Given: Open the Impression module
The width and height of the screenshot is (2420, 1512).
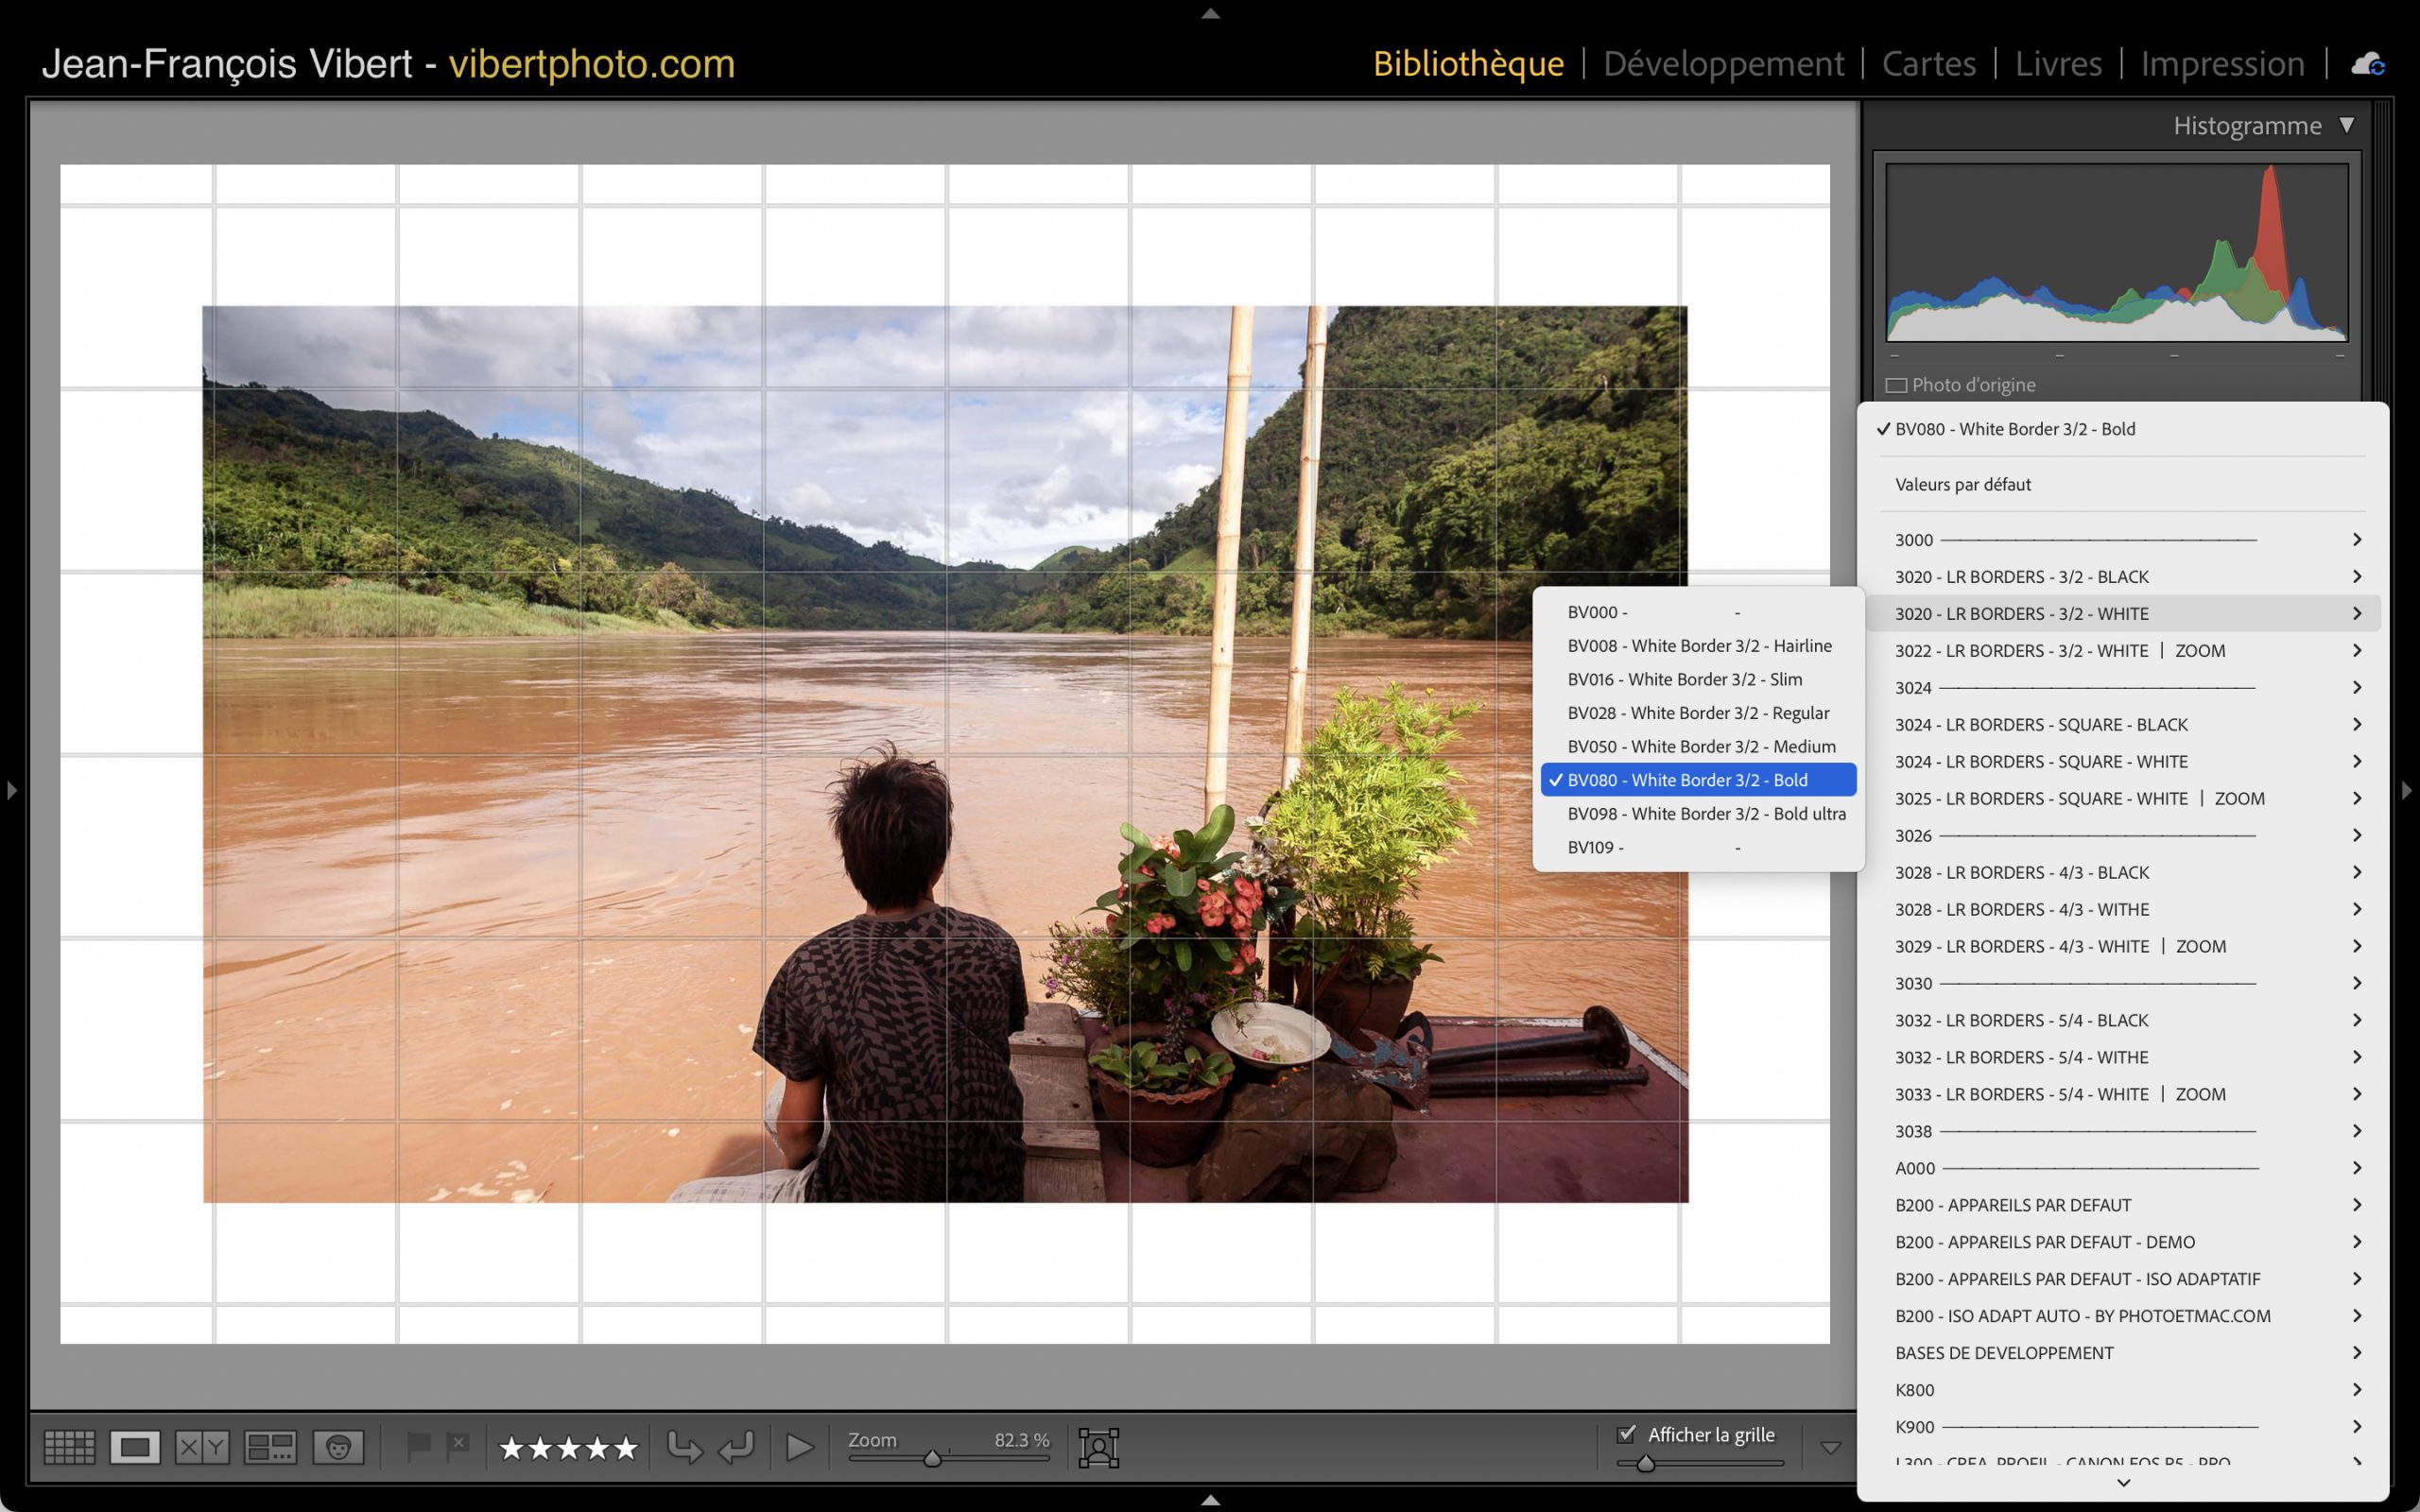Looking at the screenshot, I should click(x=2222, y=64).
